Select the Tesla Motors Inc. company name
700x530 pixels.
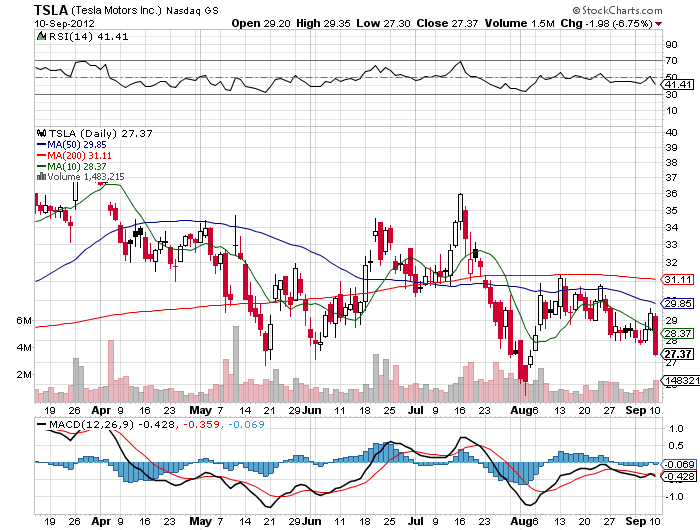tap(116, 11)
